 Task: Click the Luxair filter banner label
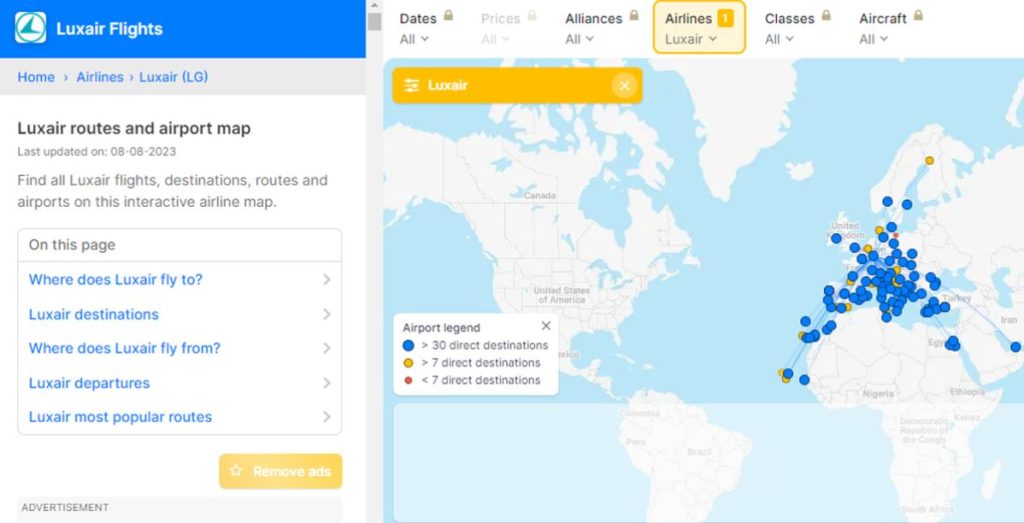click(448, 86)
